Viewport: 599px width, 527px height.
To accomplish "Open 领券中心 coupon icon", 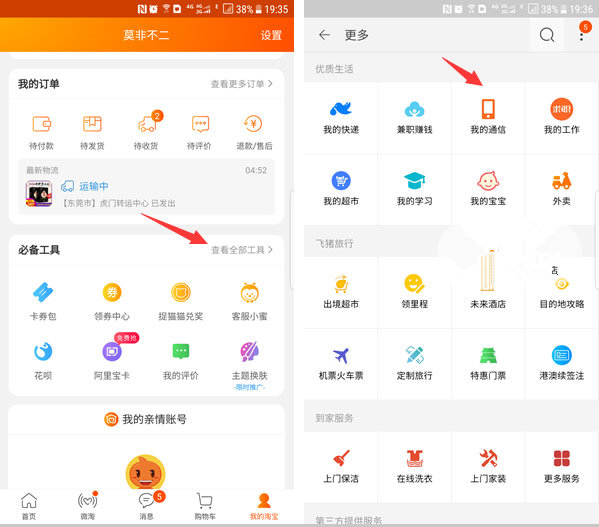I will coord(112,293).
